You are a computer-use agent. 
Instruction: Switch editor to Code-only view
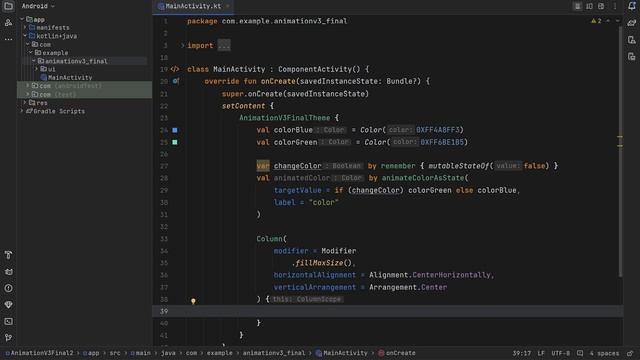point(577,6)
